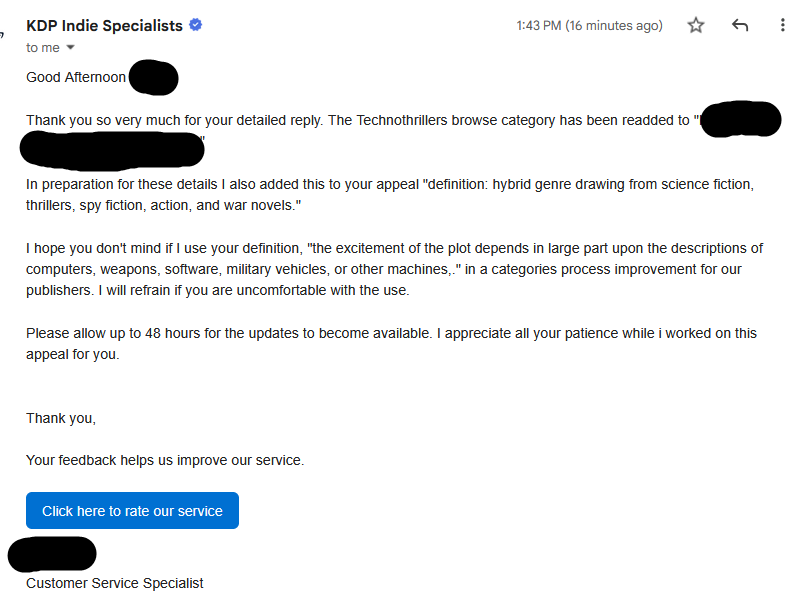The image size is (804, 593).
Task: Click sender name KDP Indie Specialists
Action: (104, 26)
